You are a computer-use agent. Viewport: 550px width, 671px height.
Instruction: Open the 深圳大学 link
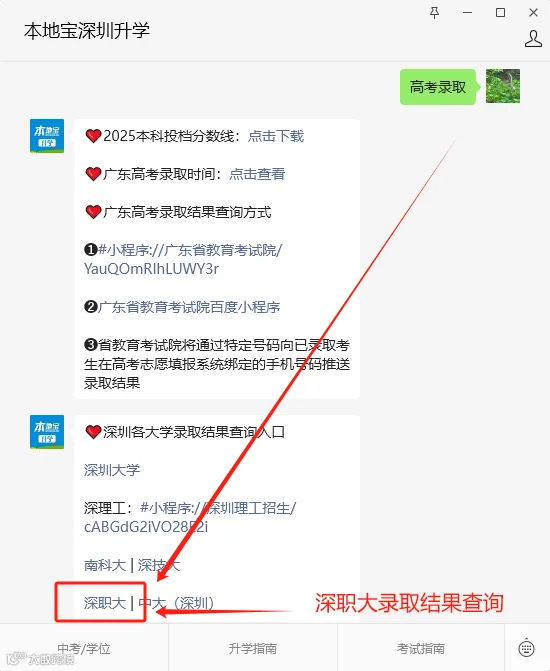[112, 470]
